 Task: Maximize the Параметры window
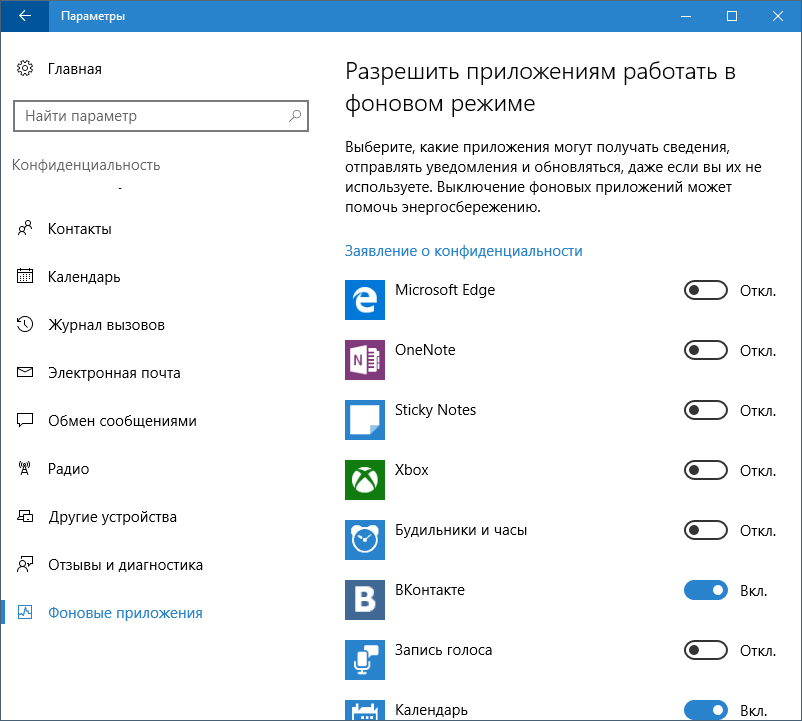click(732, 16)
